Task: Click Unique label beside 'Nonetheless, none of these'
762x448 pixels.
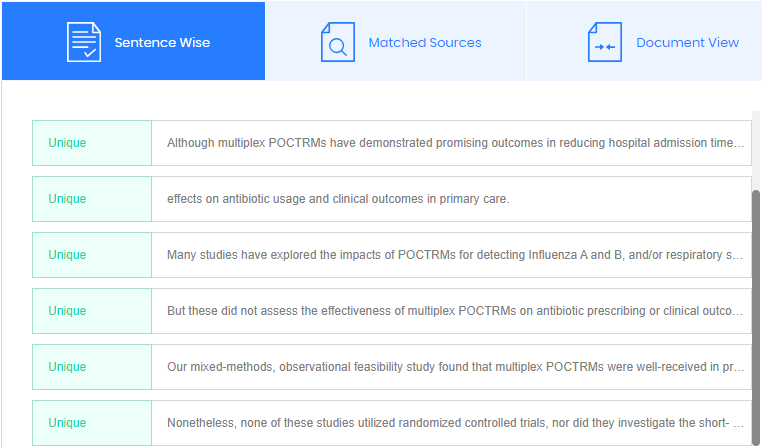Action: point(67,423)
